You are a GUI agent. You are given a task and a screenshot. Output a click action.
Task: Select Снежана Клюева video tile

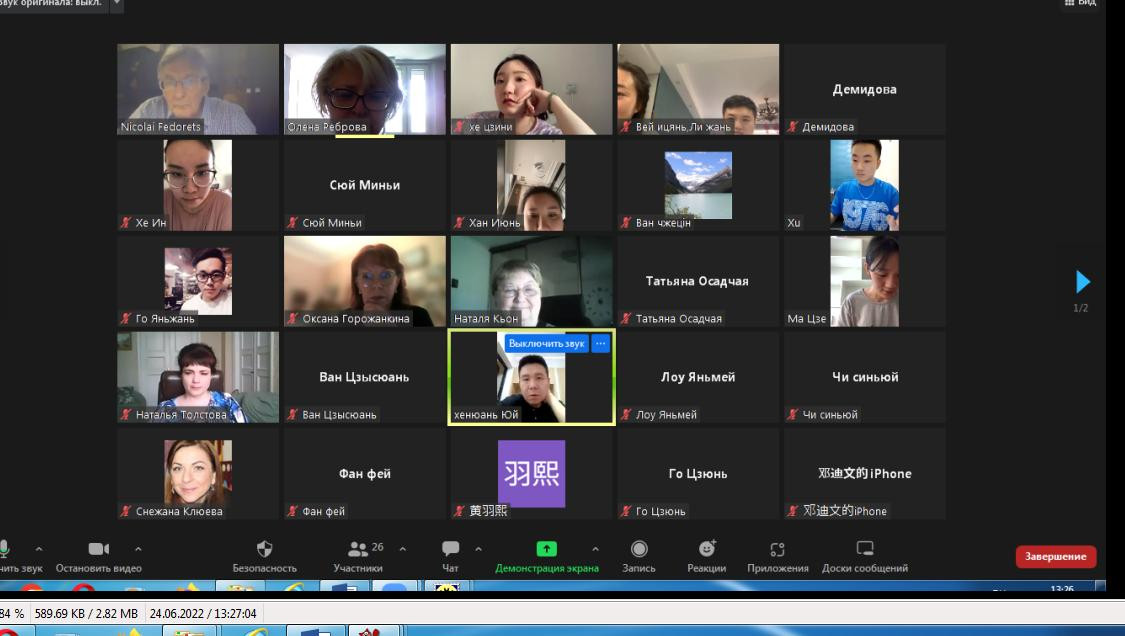[x=198, y=474]
